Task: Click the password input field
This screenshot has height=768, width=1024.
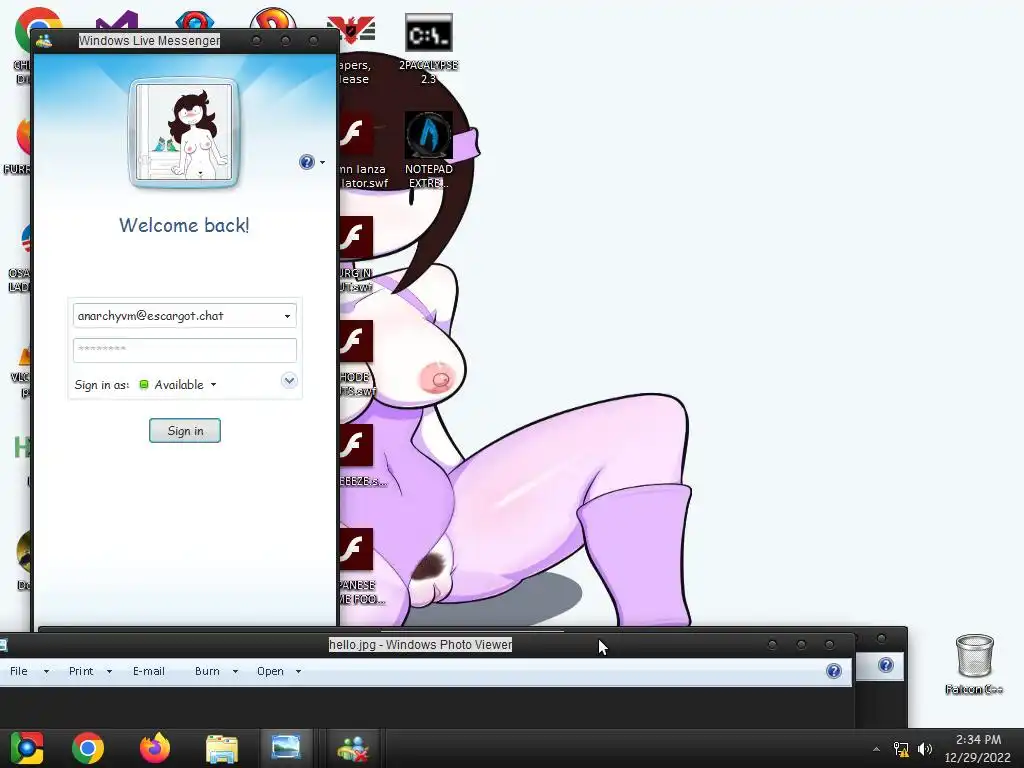Action: 185,350
